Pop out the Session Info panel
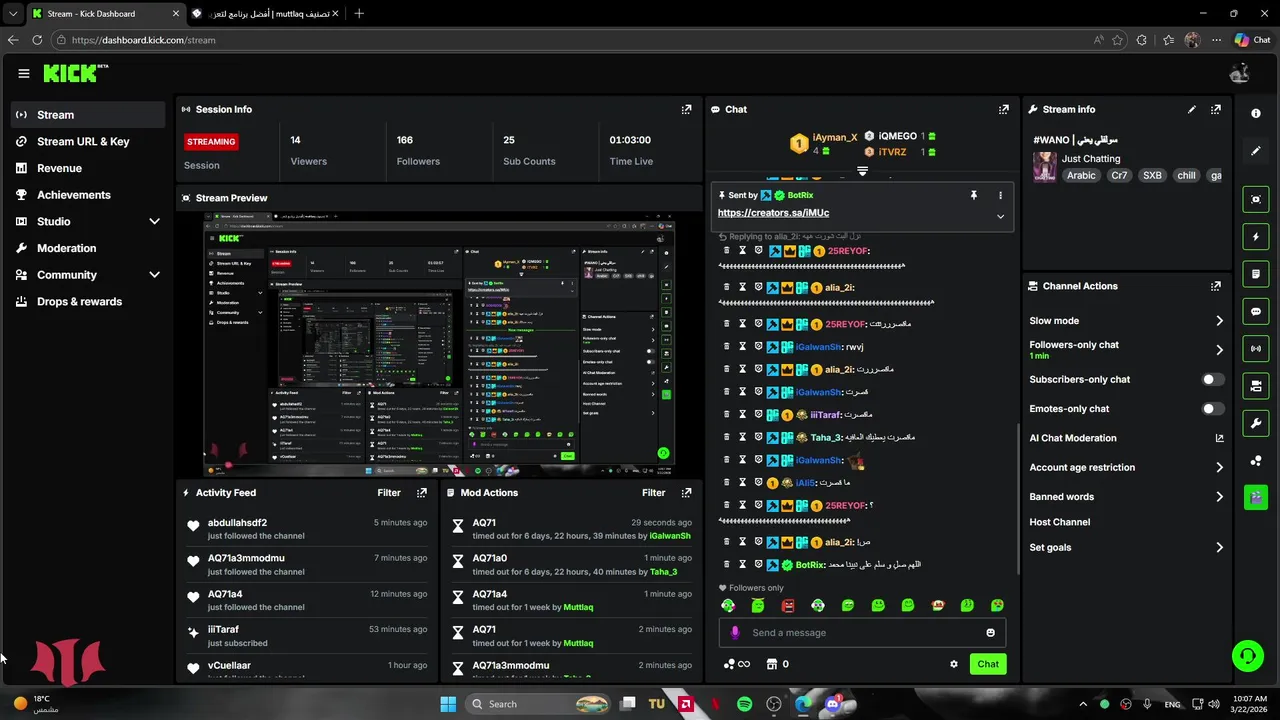This screenshot has width=1280, height=720. coord(686,109)
